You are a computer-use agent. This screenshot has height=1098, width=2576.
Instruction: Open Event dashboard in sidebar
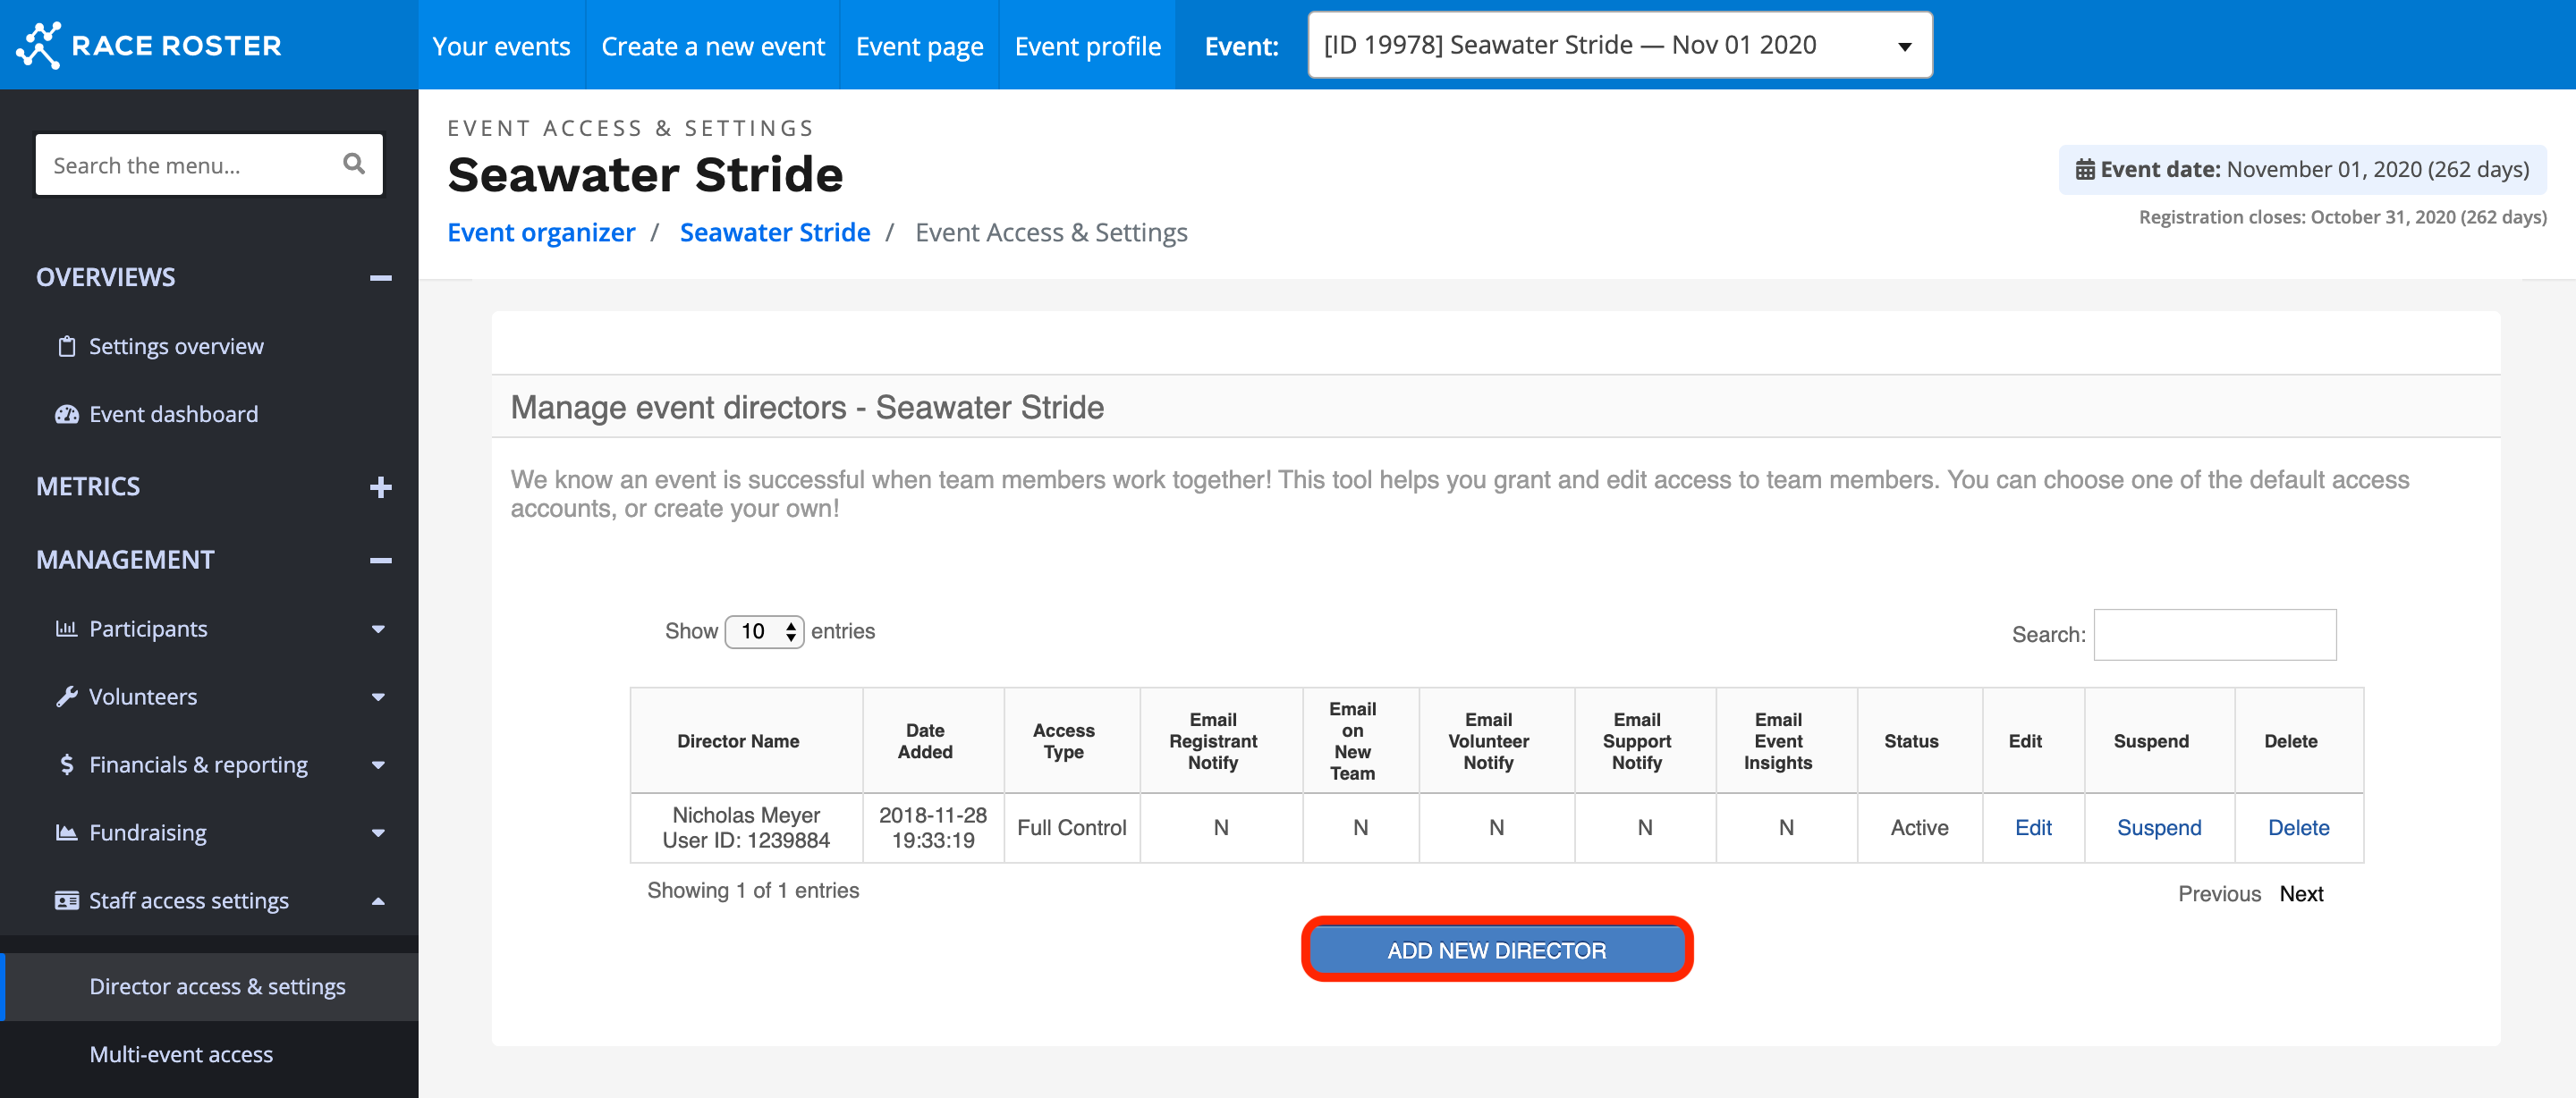coord(173,414)
